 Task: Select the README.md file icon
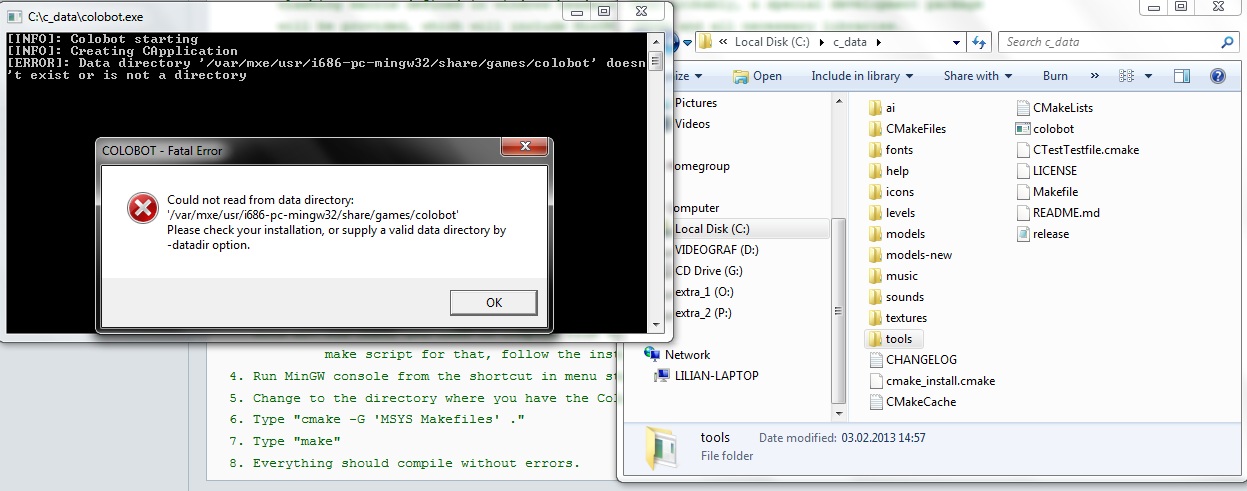[x=1023, y=213]
